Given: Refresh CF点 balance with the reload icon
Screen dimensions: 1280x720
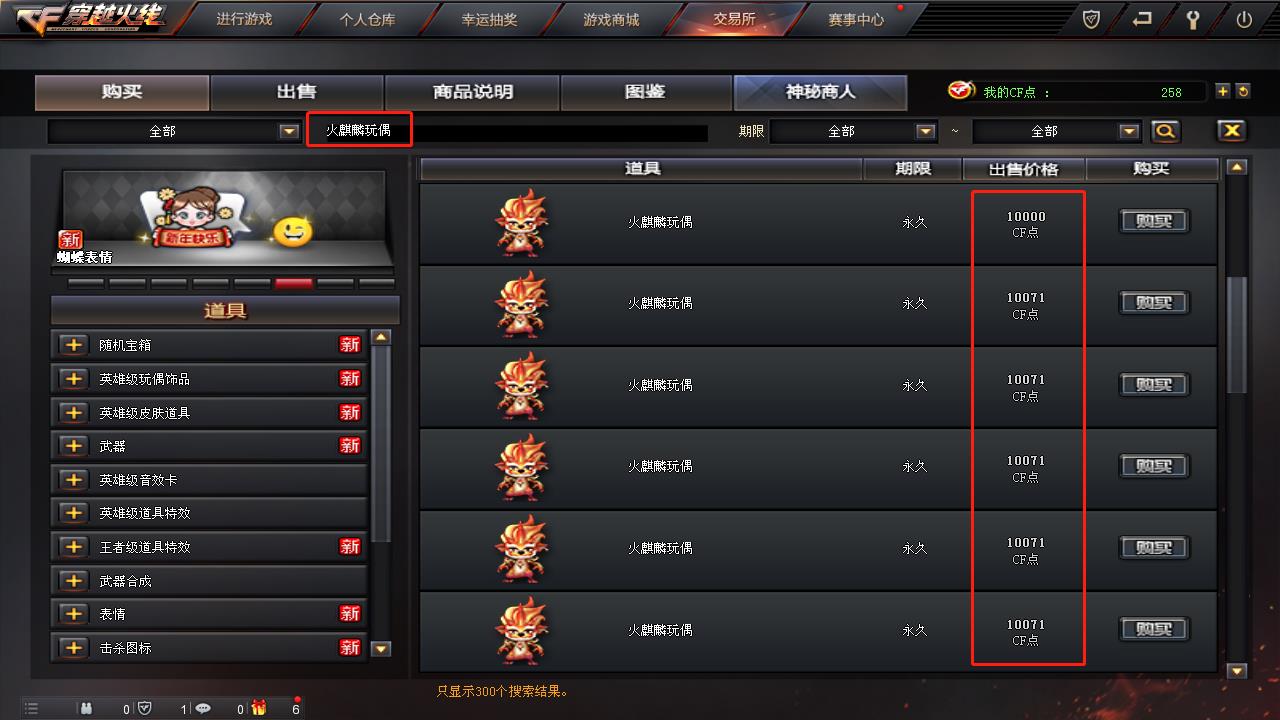Looking at the screenshot, I should pyautogui.click(x=1243, y=91).
